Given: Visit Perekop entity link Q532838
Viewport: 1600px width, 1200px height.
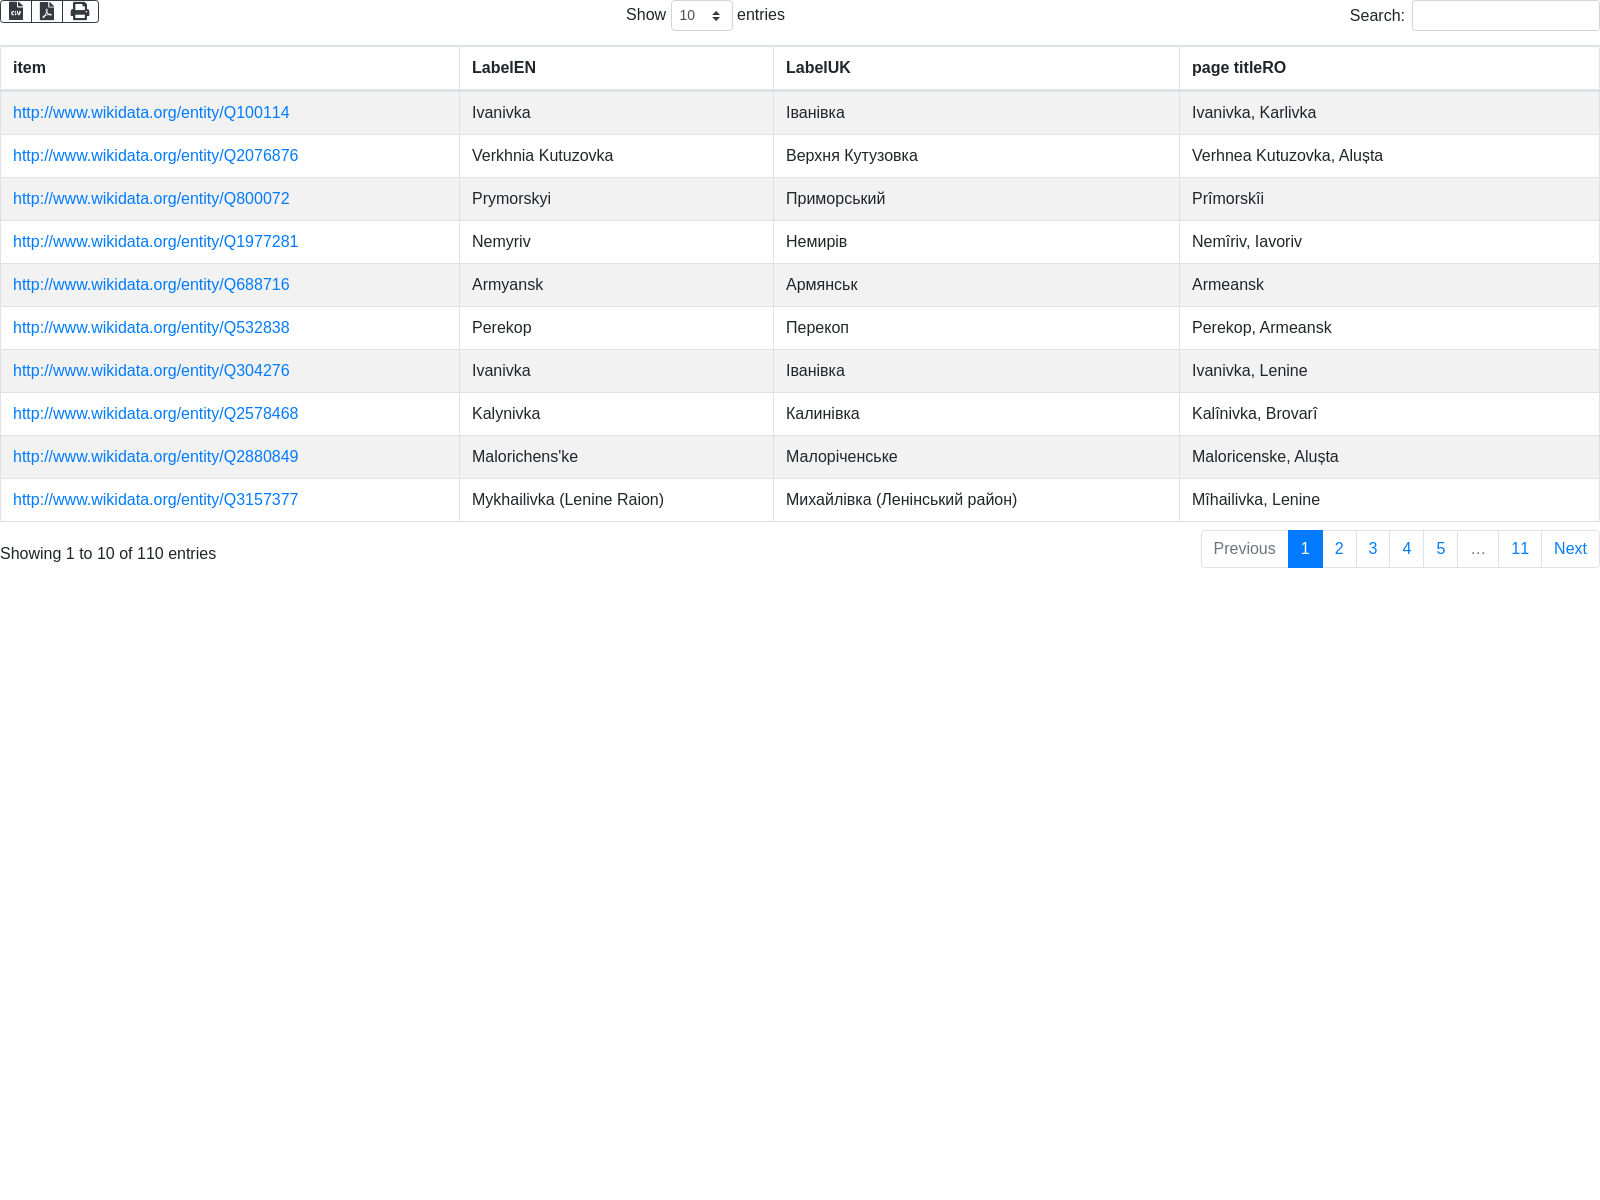Looking at the screenshot, I should (x=151, y=328).
